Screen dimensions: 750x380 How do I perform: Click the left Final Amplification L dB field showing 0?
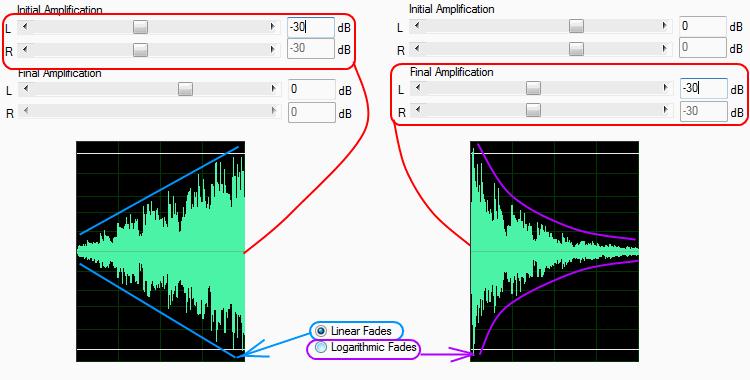click(x=312, y=89)
